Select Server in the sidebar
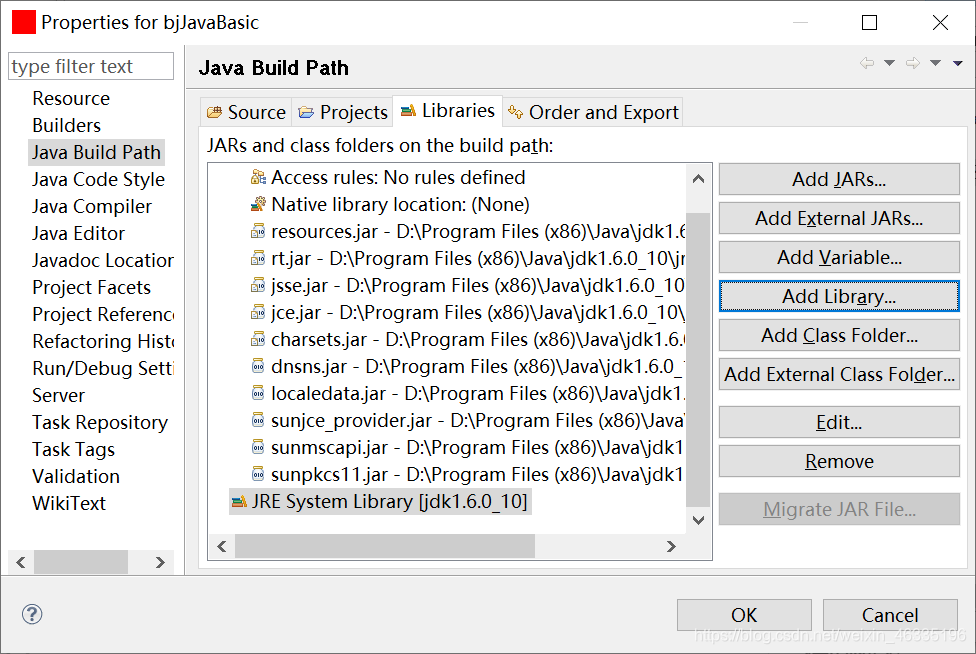Screen dimensions: 976x654 coord(59,395)
